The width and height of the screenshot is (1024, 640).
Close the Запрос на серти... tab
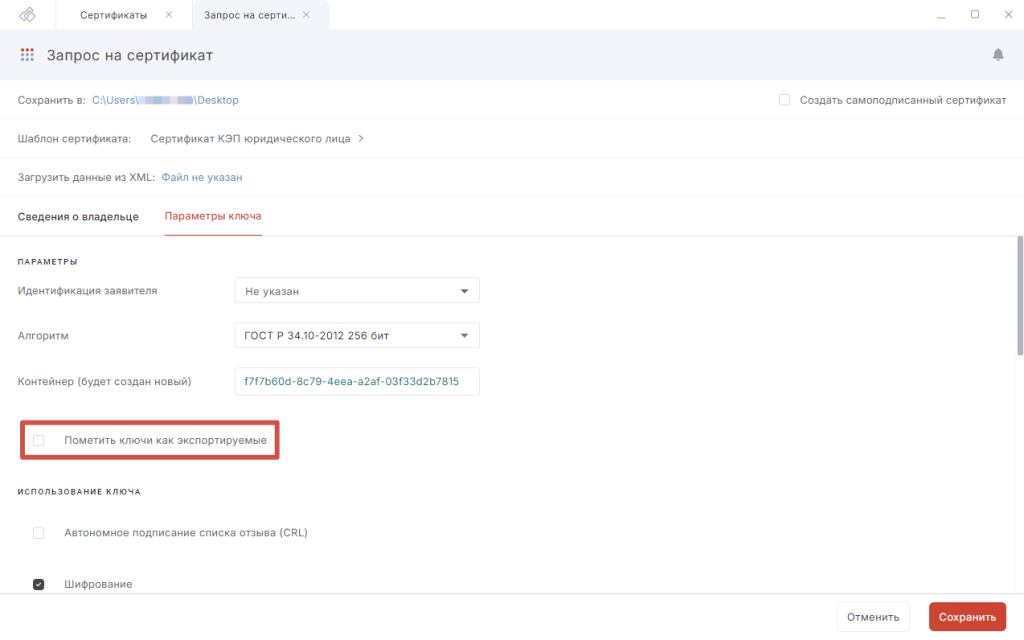[306, 14]
